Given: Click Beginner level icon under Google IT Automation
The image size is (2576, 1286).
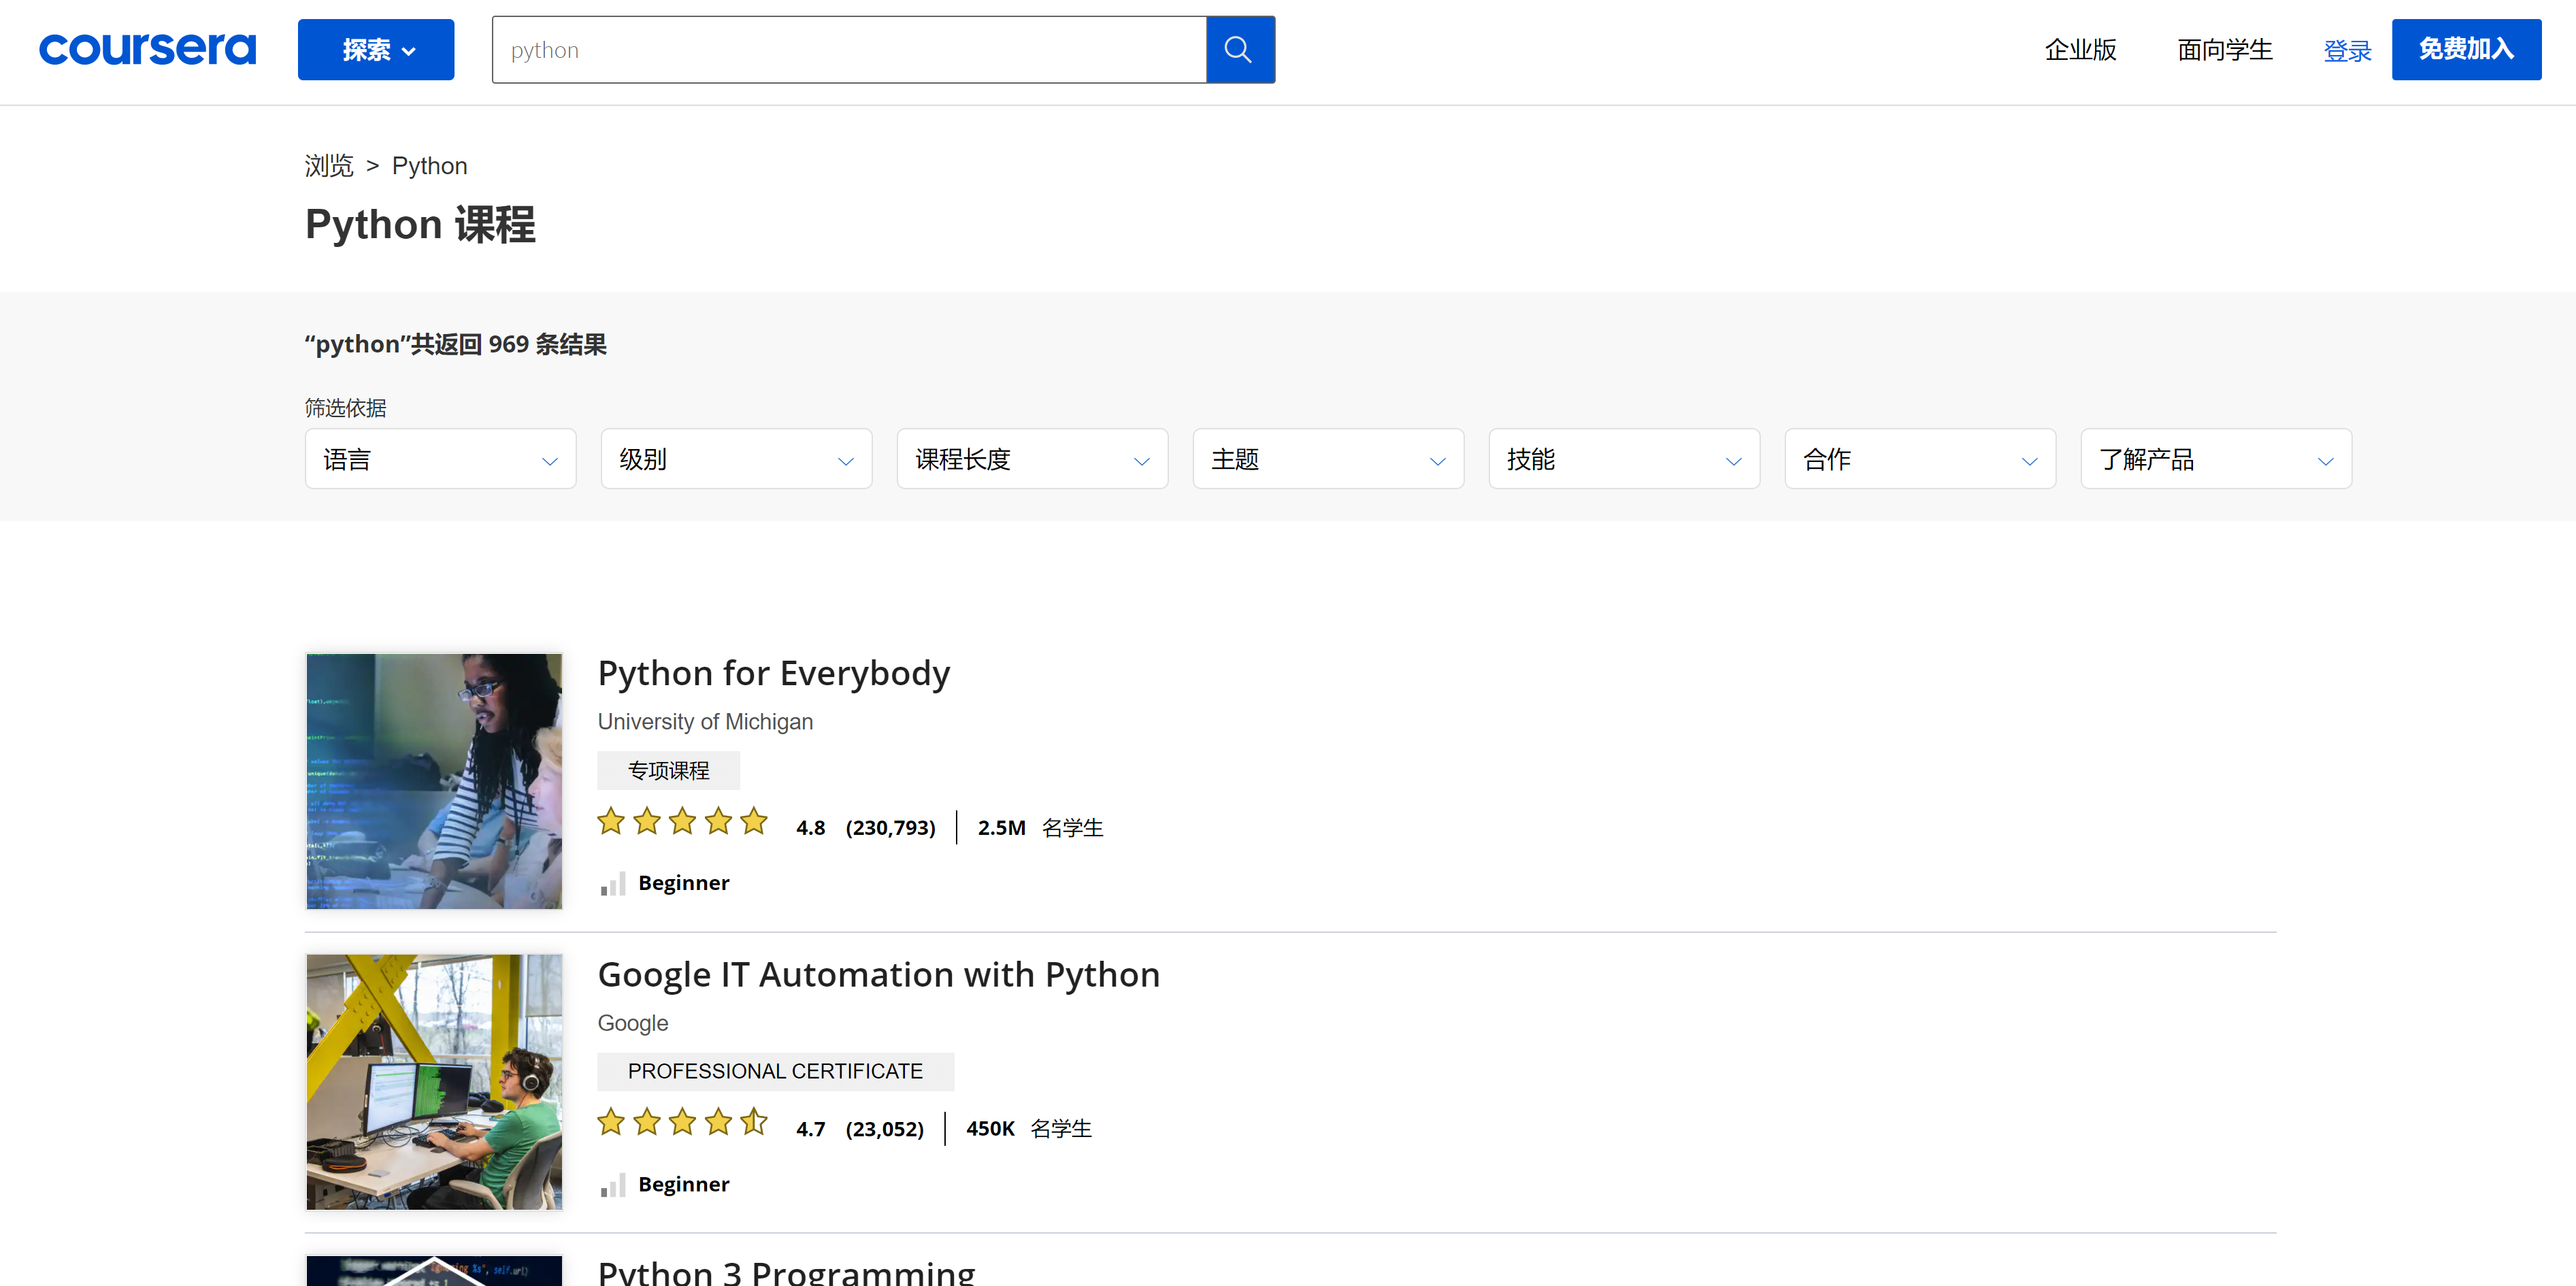Looking at the screenshot, I should (x=613, y=1184).
